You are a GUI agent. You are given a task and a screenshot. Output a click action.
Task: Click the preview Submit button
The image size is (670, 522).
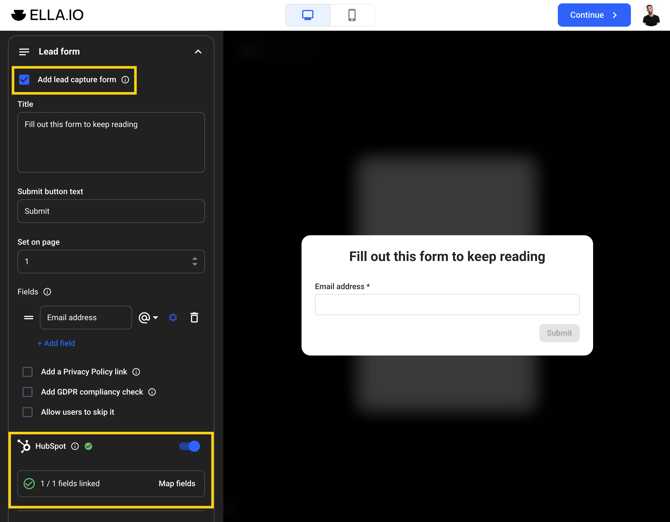(x=559, y=333)
